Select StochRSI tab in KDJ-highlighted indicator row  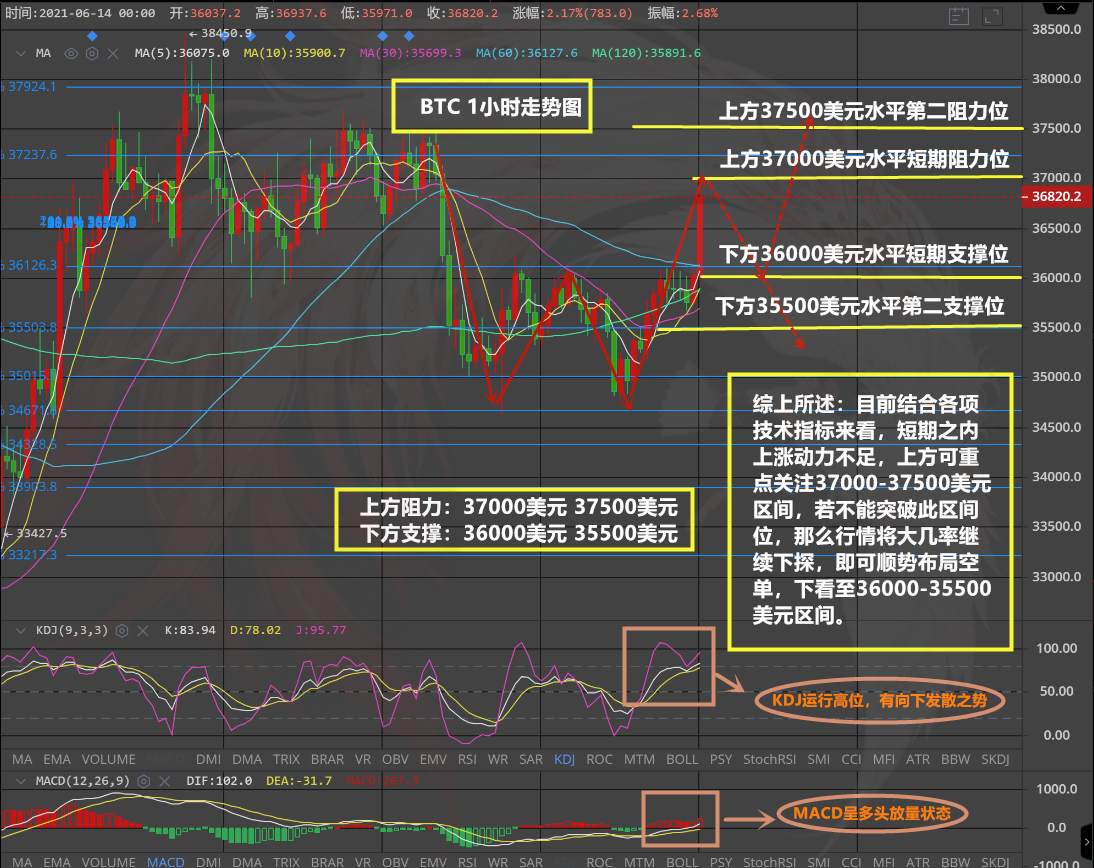770,759
